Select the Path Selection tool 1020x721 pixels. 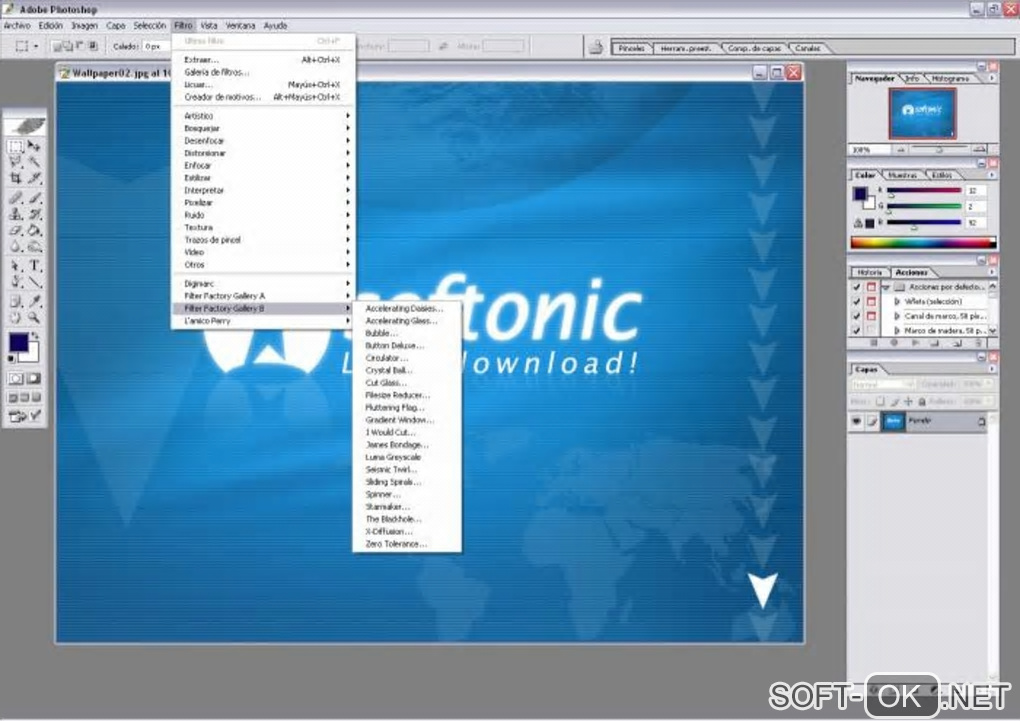[x=16, y=265]
